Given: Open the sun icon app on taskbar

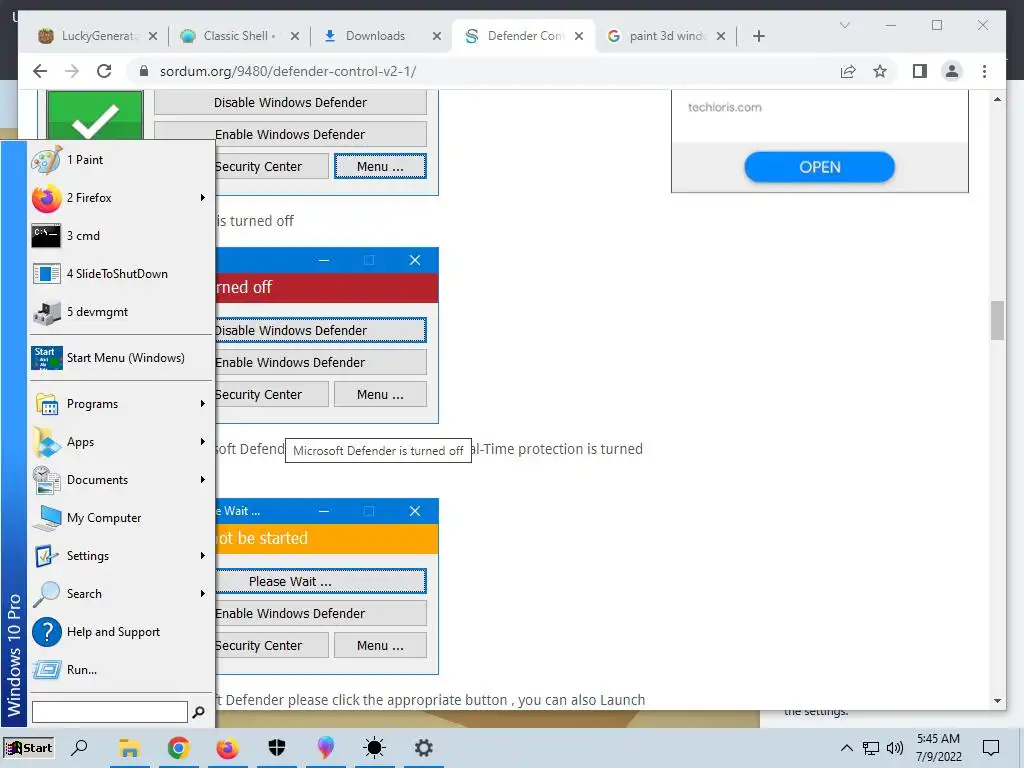Looking at the screenshot, I should pos(374,748).
